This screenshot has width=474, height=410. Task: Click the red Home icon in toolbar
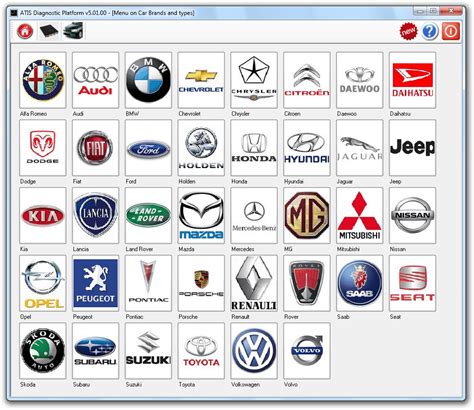tap(25, 31)
